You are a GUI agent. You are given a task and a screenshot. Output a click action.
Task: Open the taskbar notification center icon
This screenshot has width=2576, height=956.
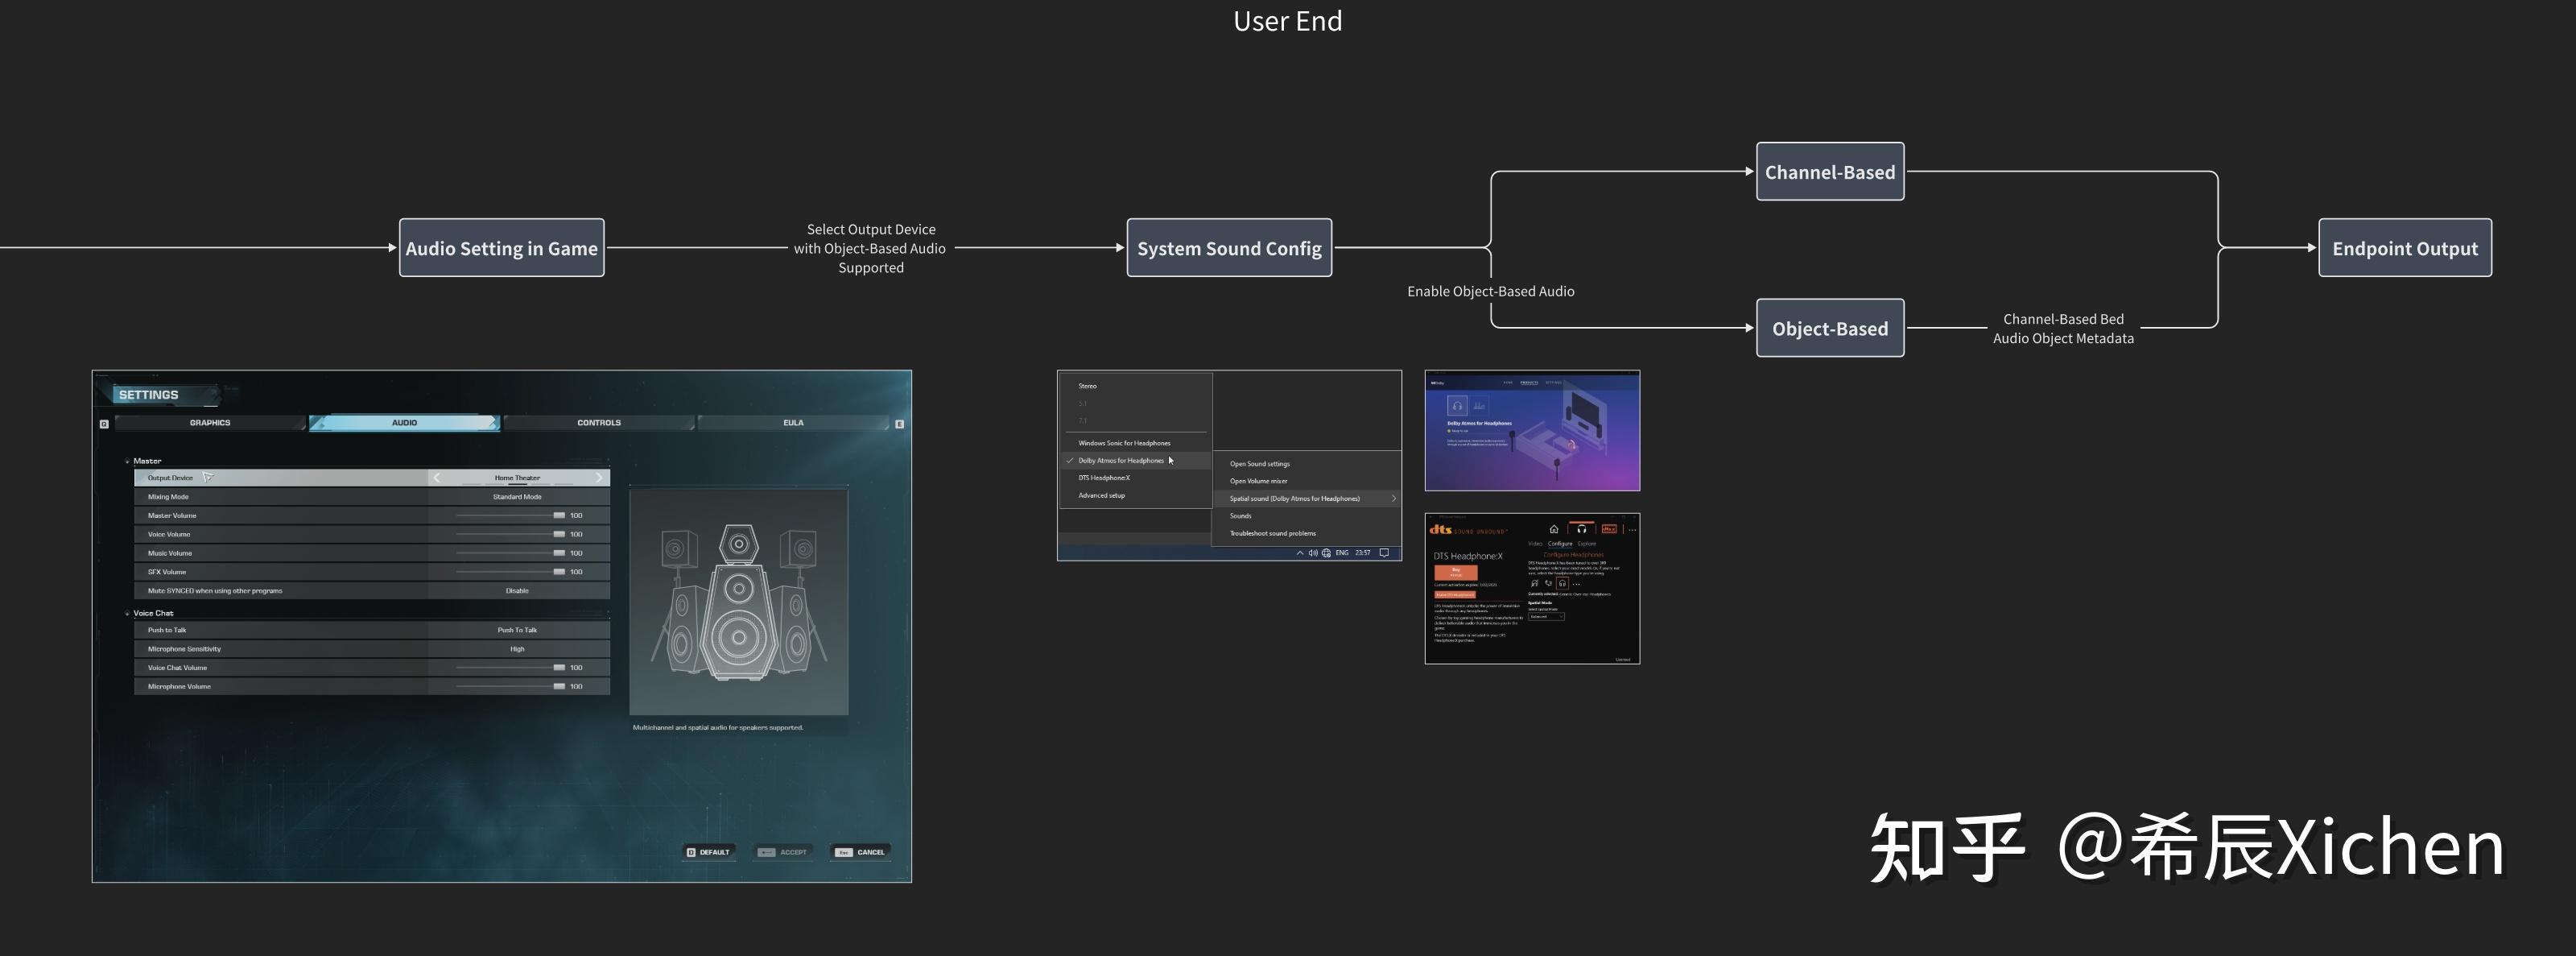[x=1384, y=553]
